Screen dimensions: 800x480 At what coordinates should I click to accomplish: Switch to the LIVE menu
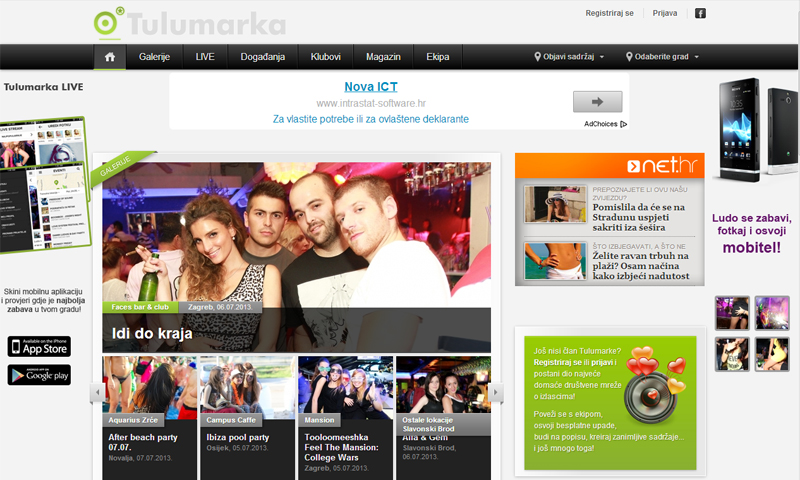point(205,57)
